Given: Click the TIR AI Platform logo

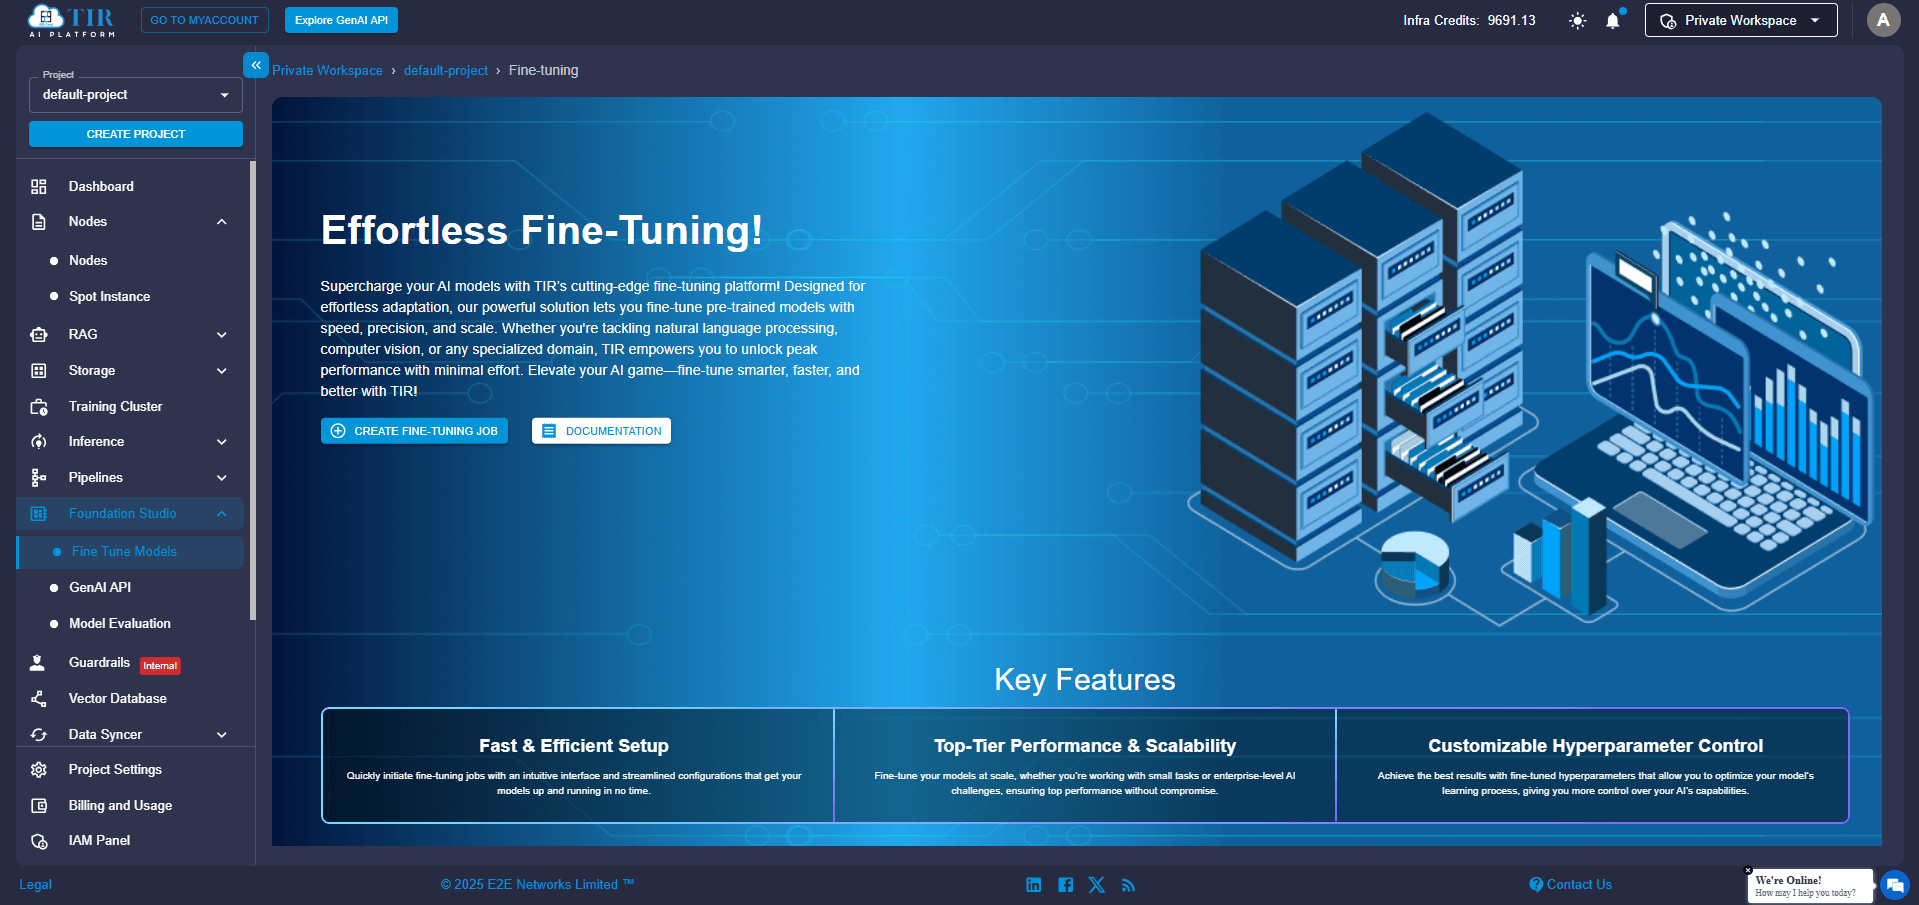Looking at the screenshot, I should coord(71,21).
